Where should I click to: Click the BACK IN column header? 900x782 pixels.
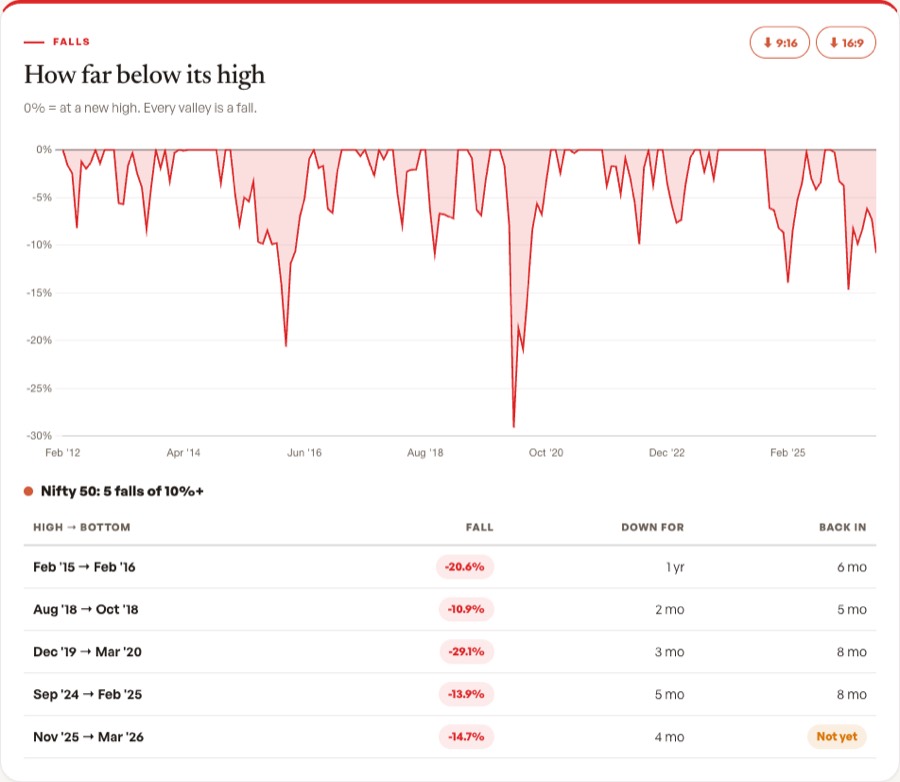click(x=843, y=527)
